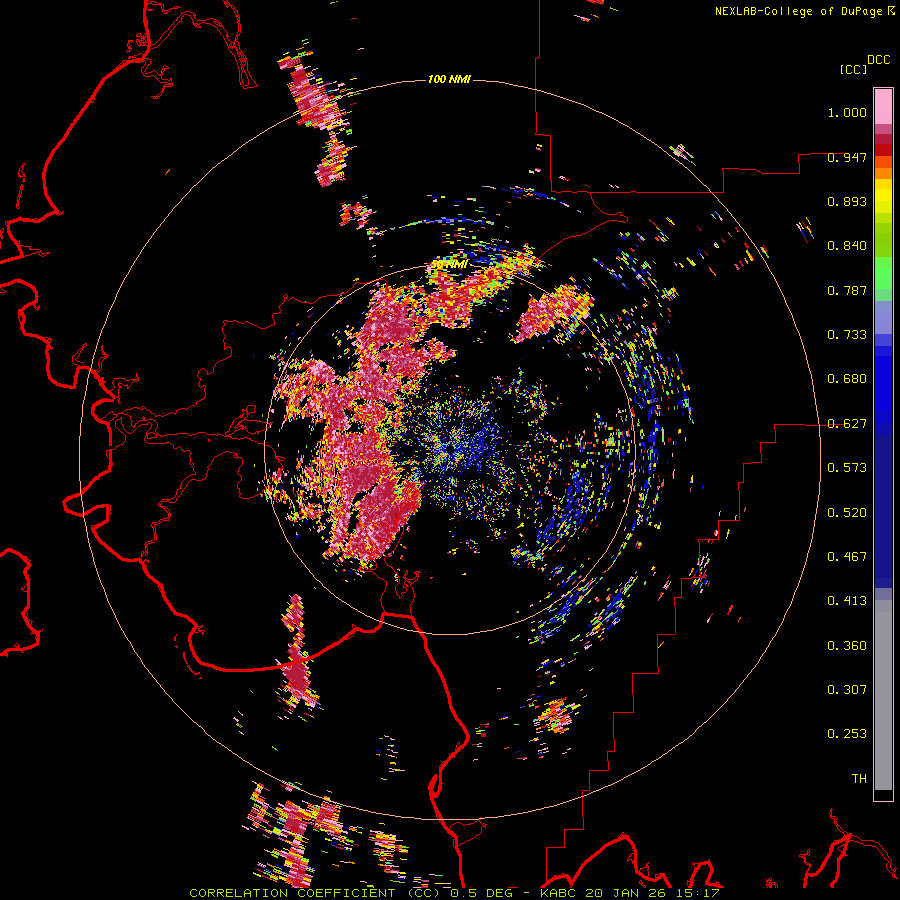Select the 0.733 scale value
The image size is (900, 900).
(x=847, y=335)
